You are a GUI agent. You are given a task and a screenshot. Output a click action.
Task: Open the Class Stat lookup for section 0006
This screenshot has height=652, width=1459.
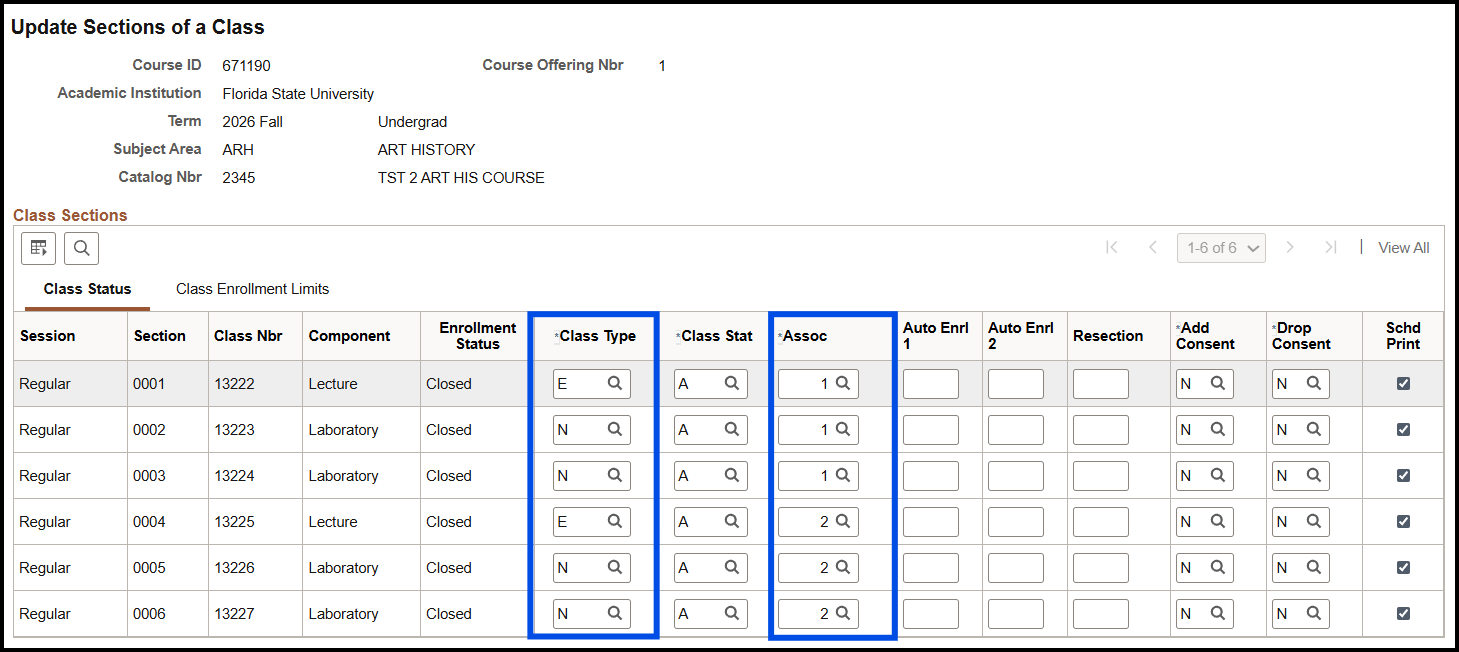[x=731, y=613]
